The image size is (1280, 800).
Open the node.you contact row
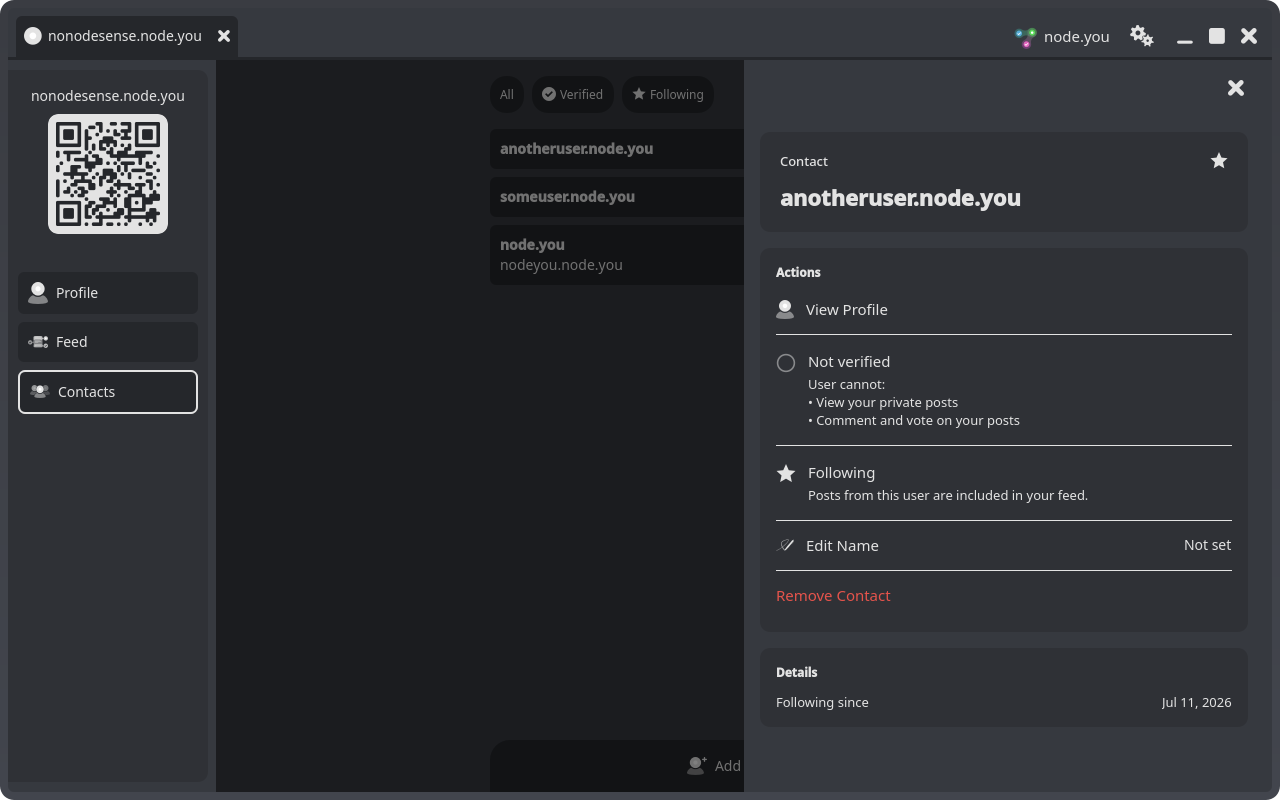click(x=617, y=255)
